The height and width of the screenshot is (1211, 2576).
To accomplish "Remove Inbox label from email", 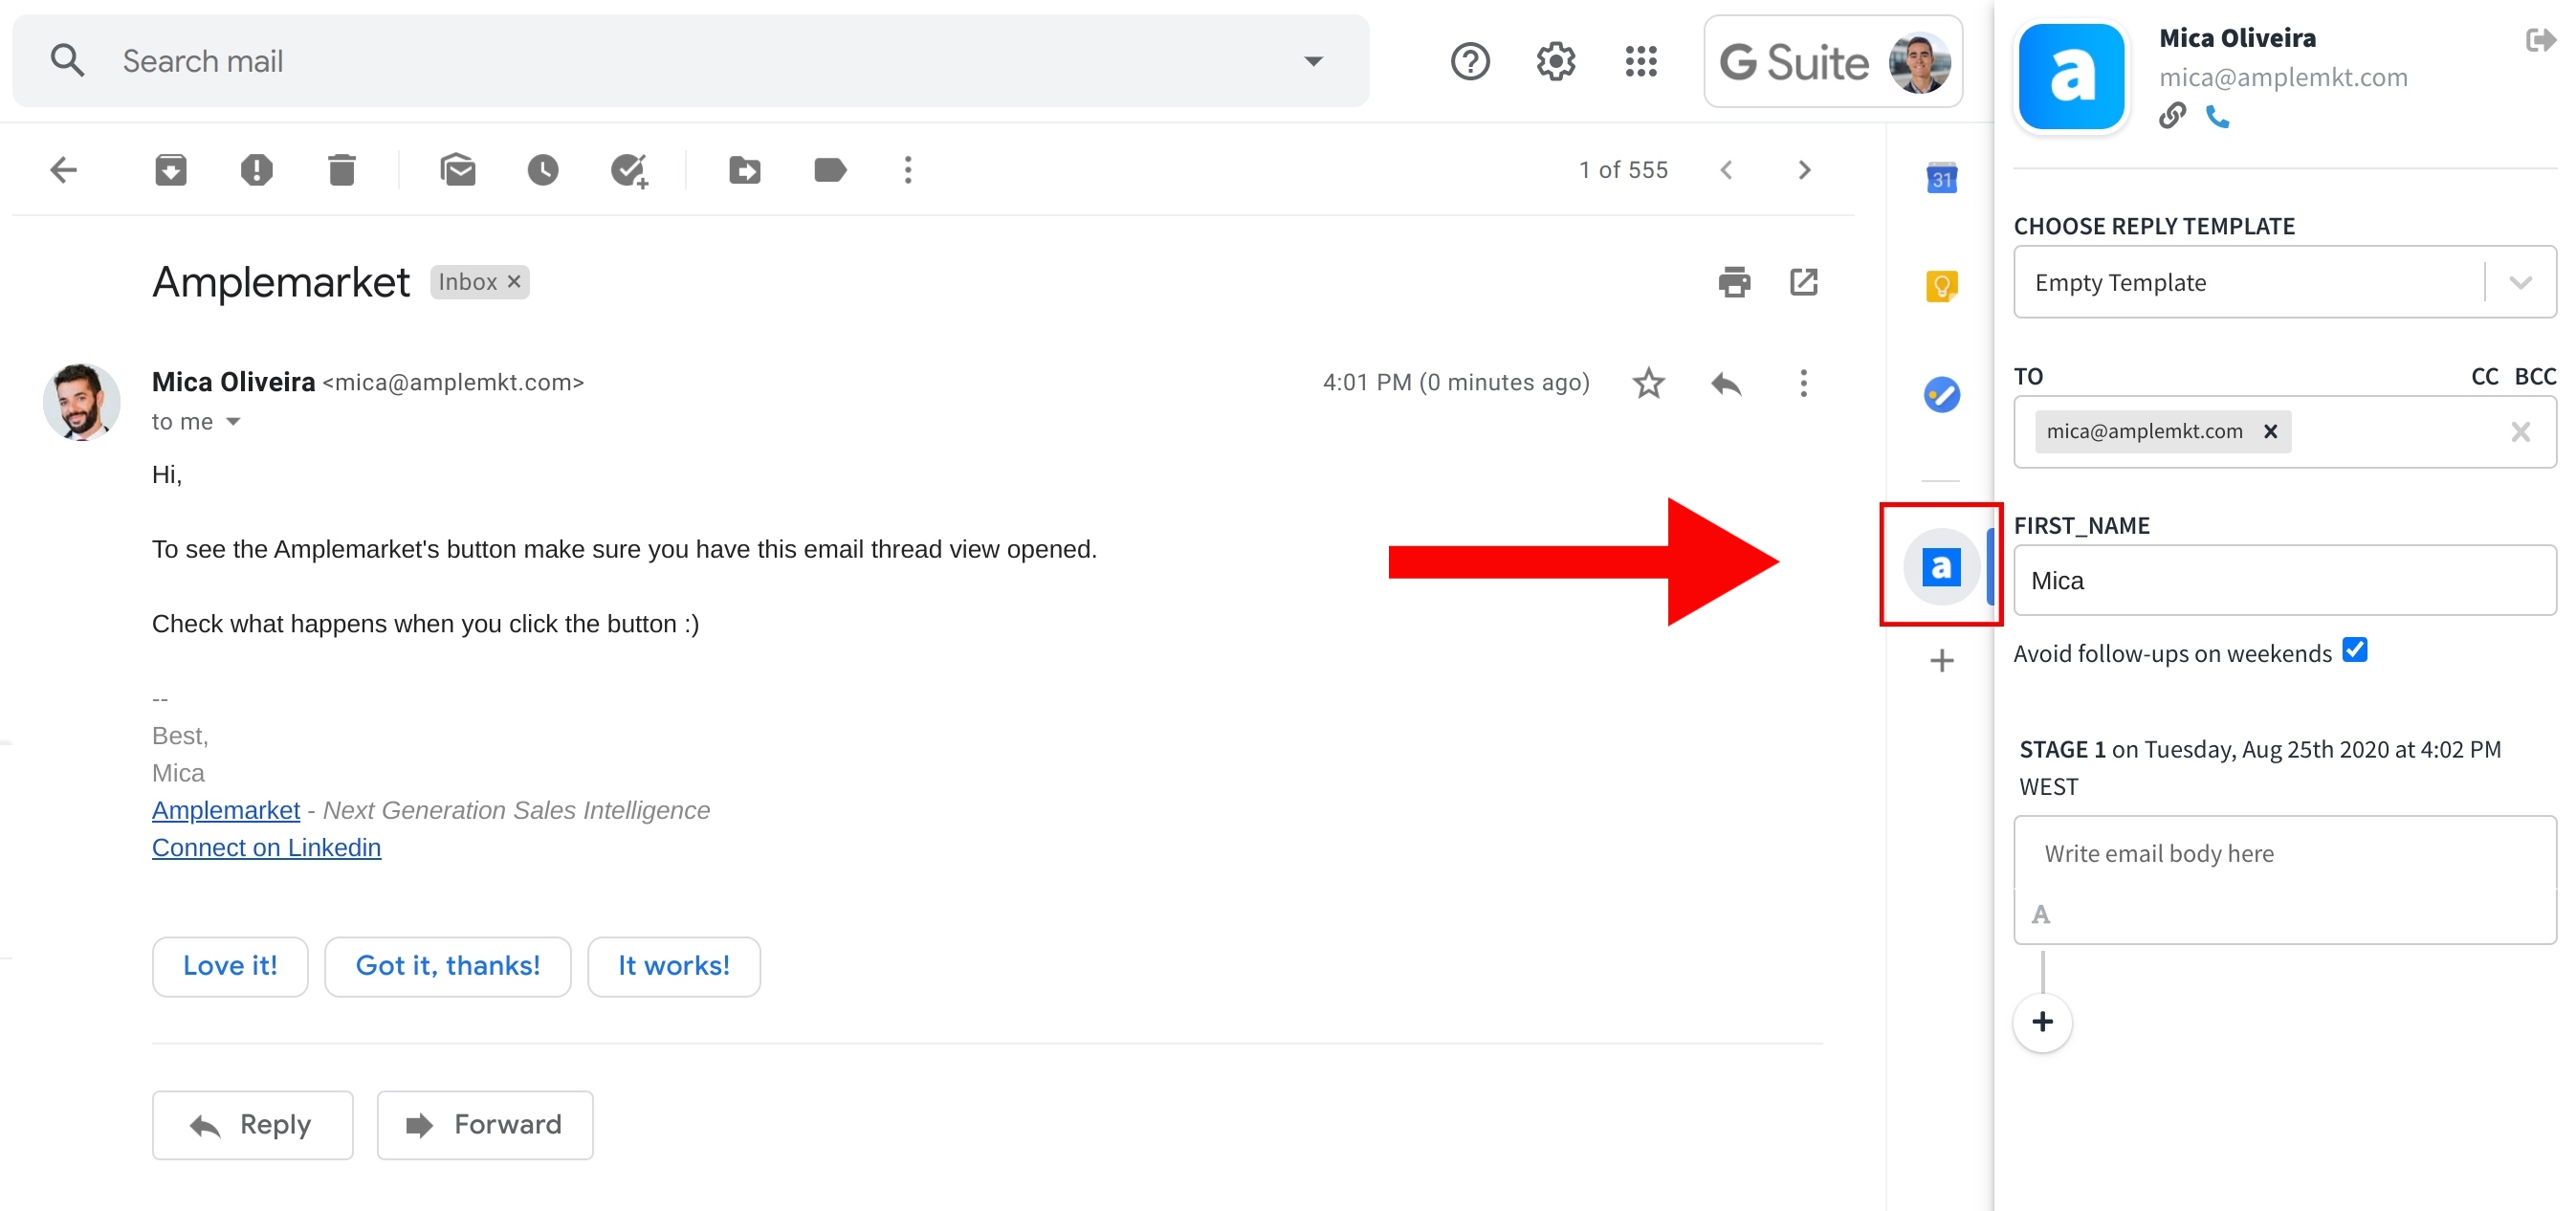I will tap(514, 283).
